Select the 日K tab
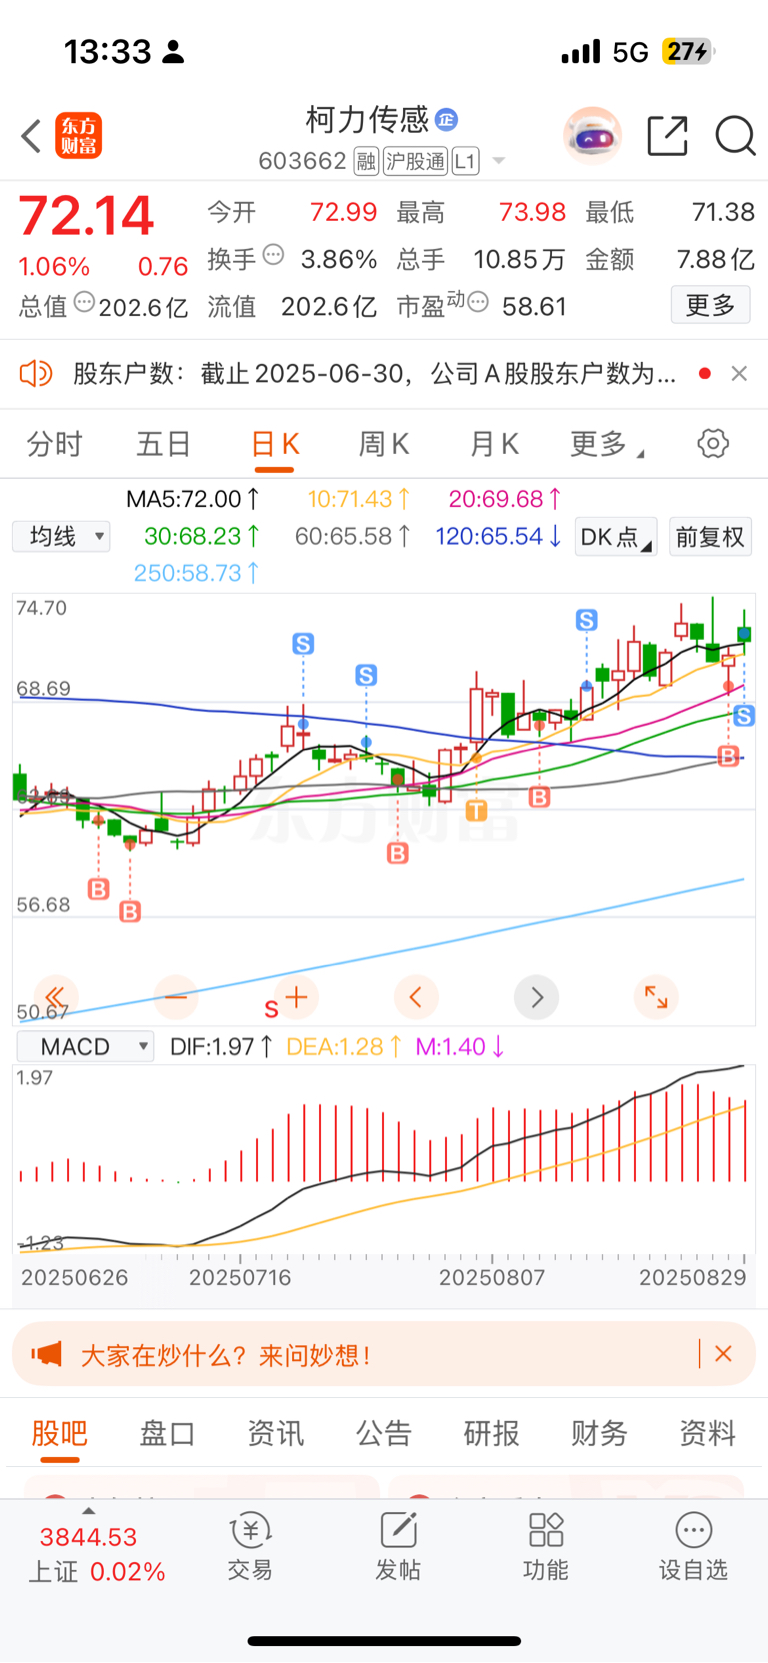 point(274,443)
